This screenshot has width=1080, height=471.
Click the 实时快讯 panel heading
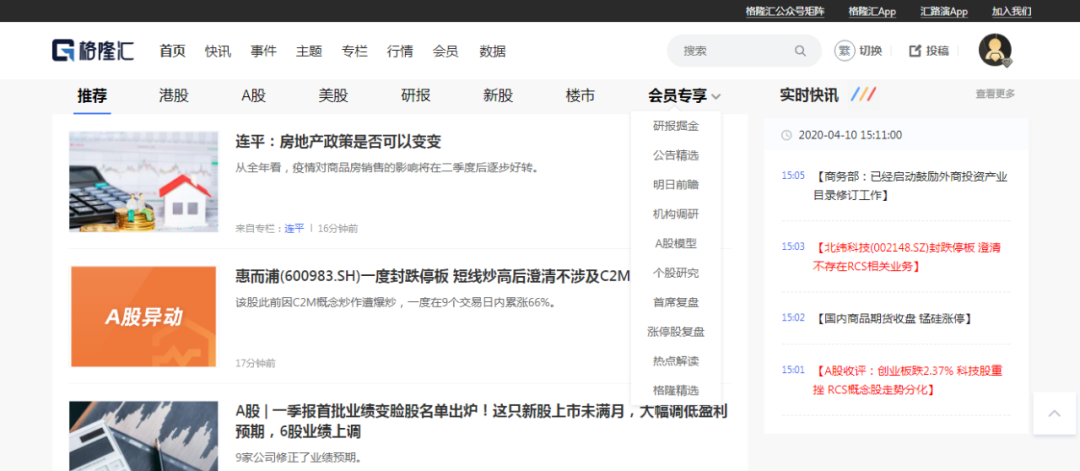point(809,95)
